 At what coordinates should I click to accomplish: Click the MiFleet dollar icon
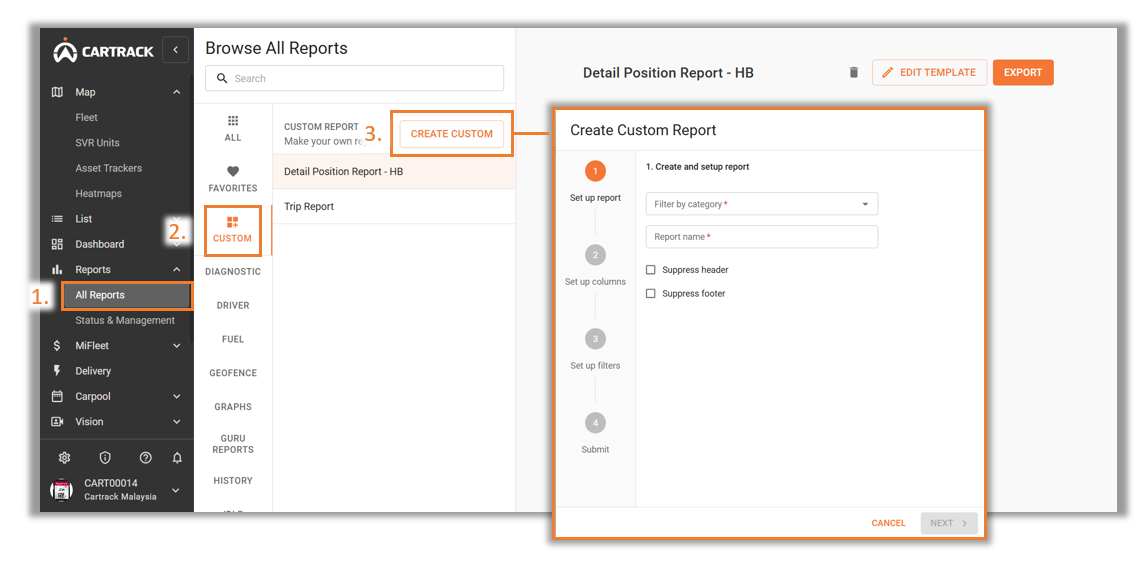[57, 346]
